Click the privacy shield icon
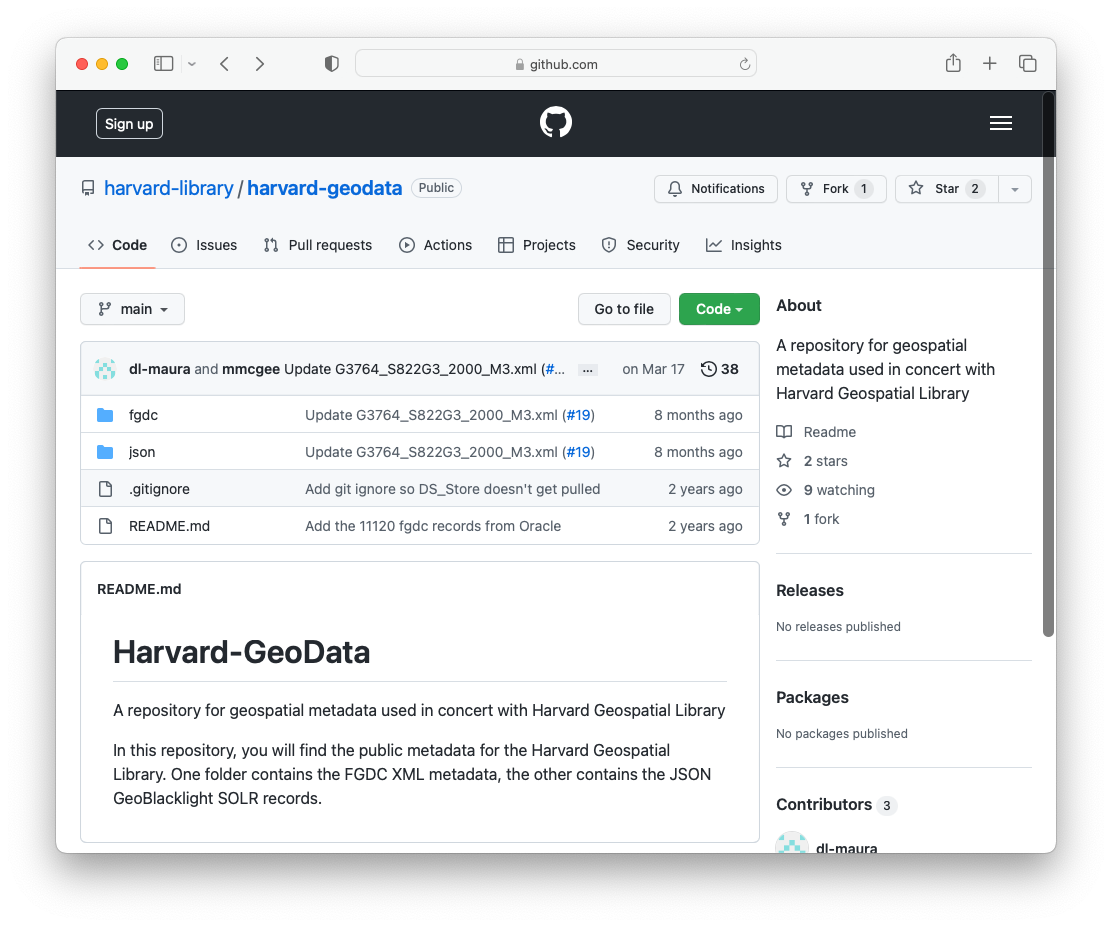This screenshot has width=1112, height=927. click(331, 64)
